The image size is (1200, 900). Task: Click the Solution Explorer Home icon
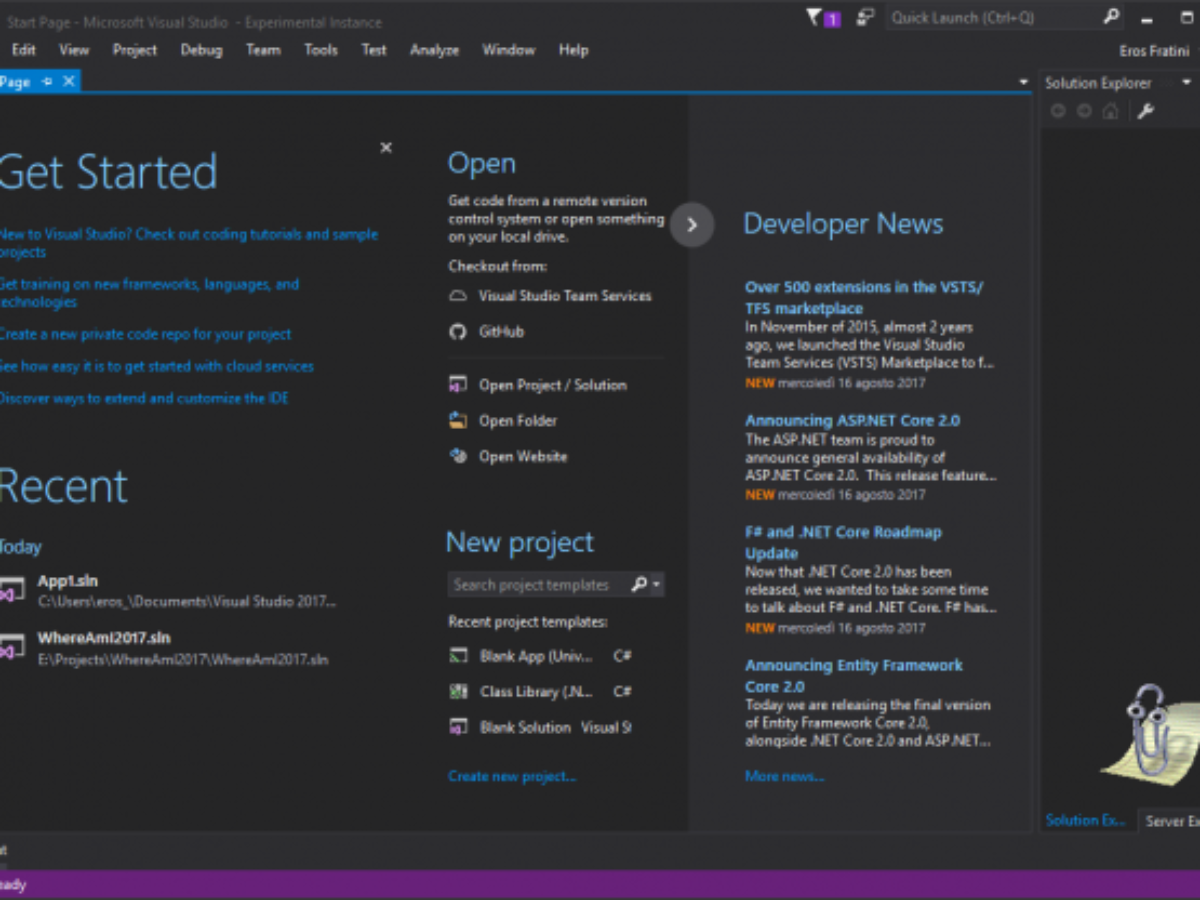point(1110,111)
